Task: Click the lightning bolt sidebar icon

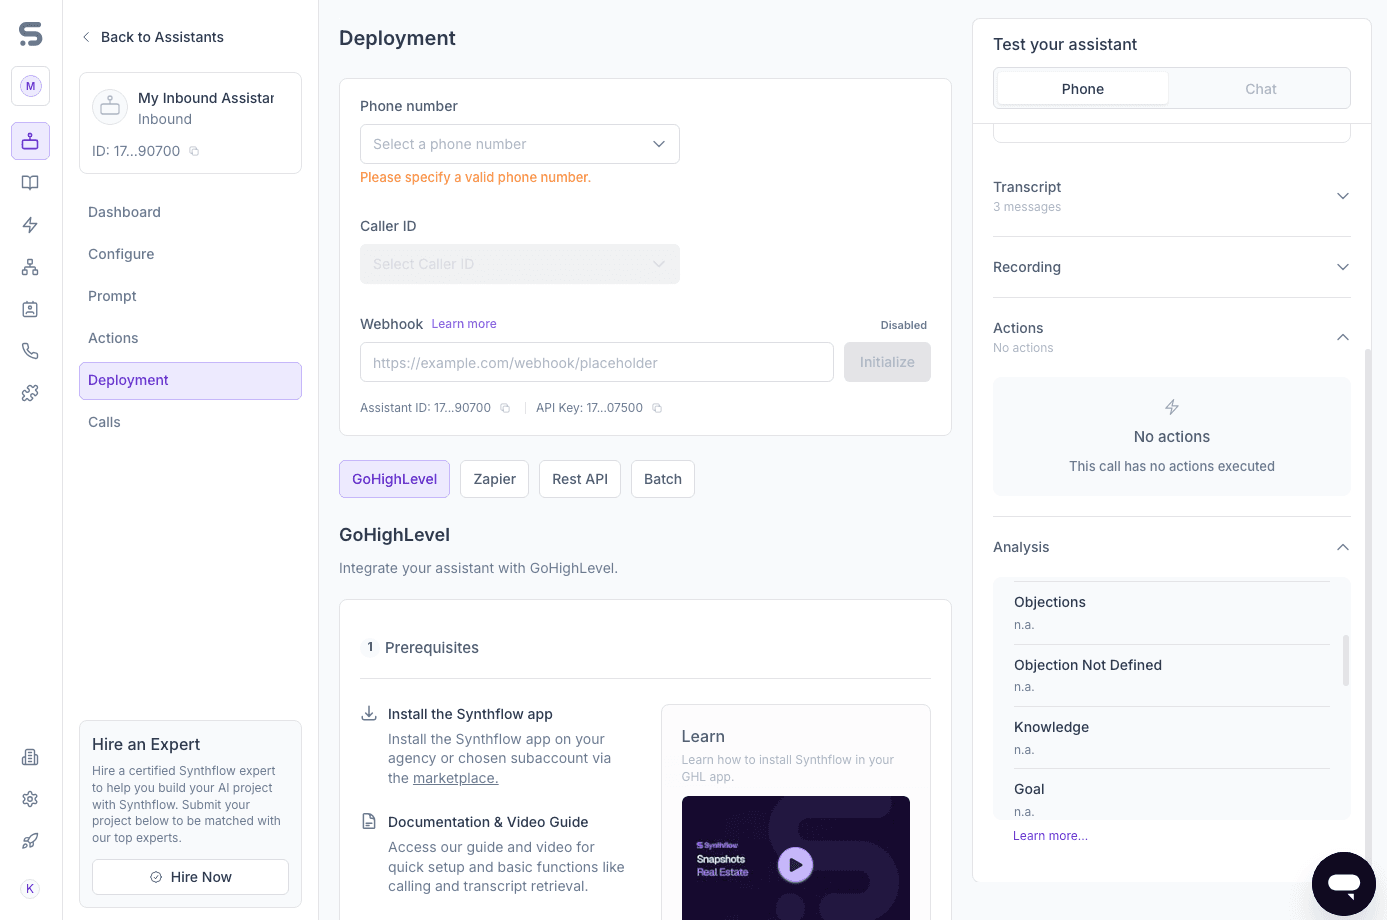Action: [30, 225]
